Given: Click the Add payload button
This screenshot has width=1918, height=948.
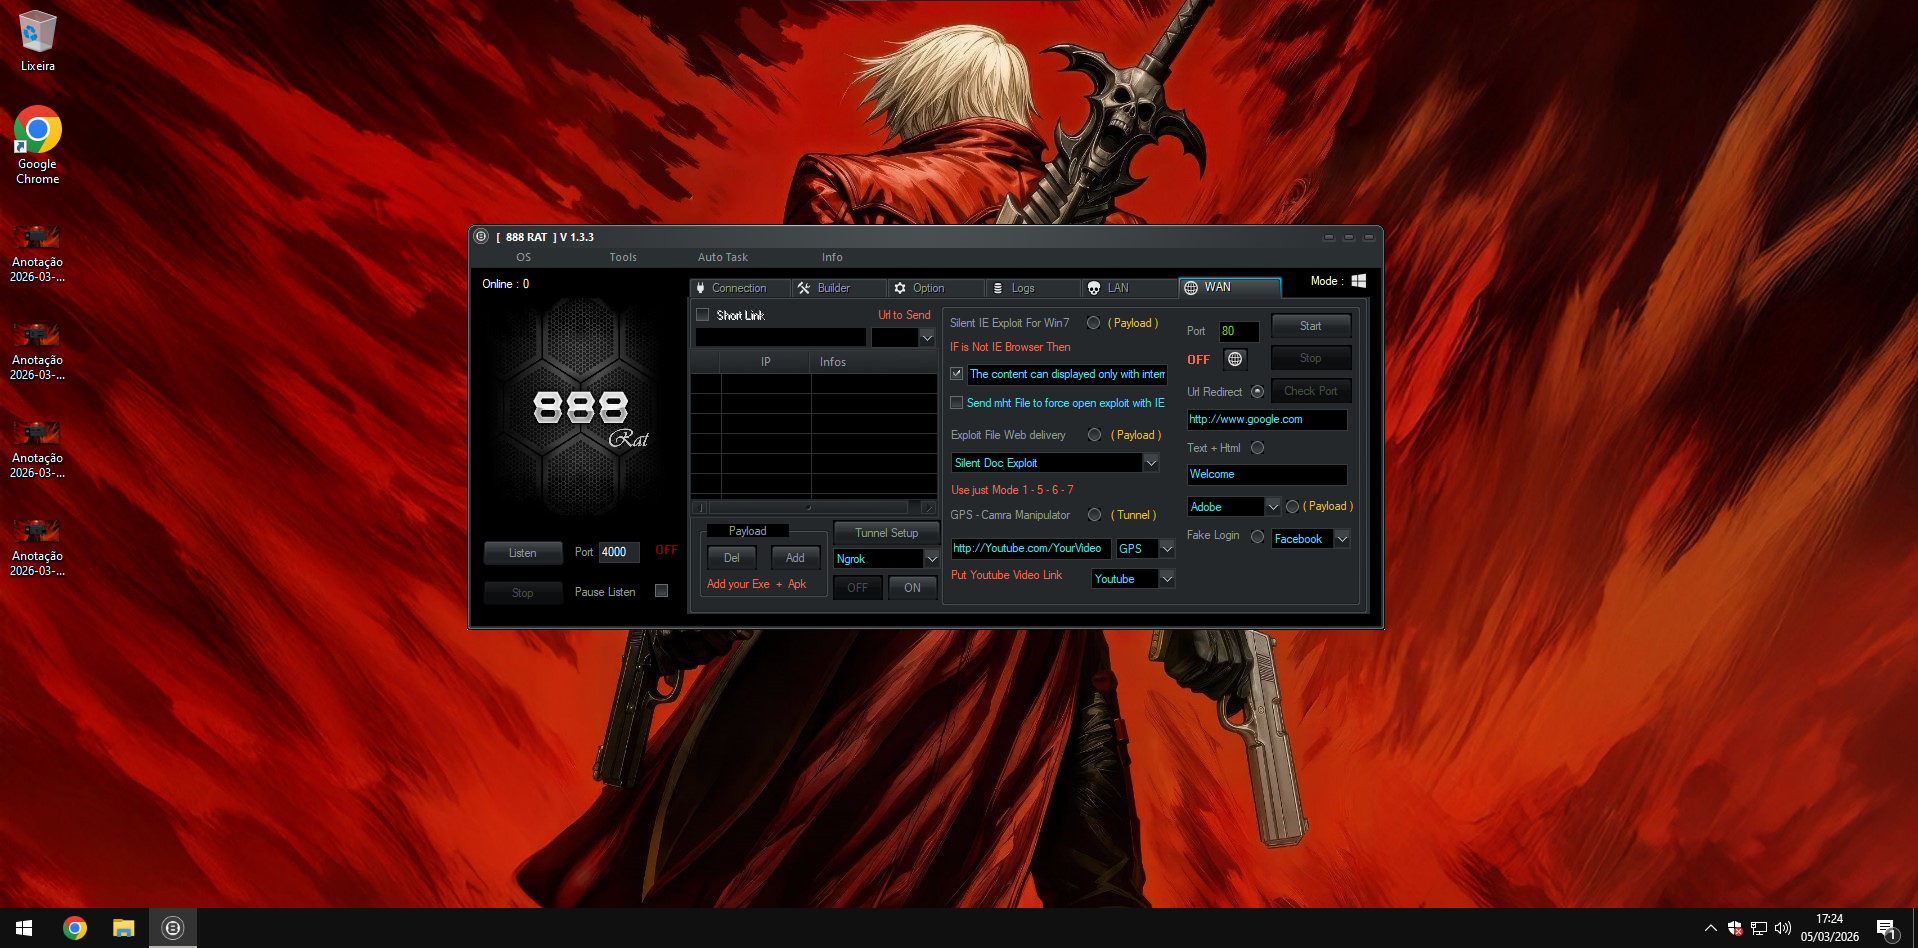Looking at the screenshot, I should [795, 558].
